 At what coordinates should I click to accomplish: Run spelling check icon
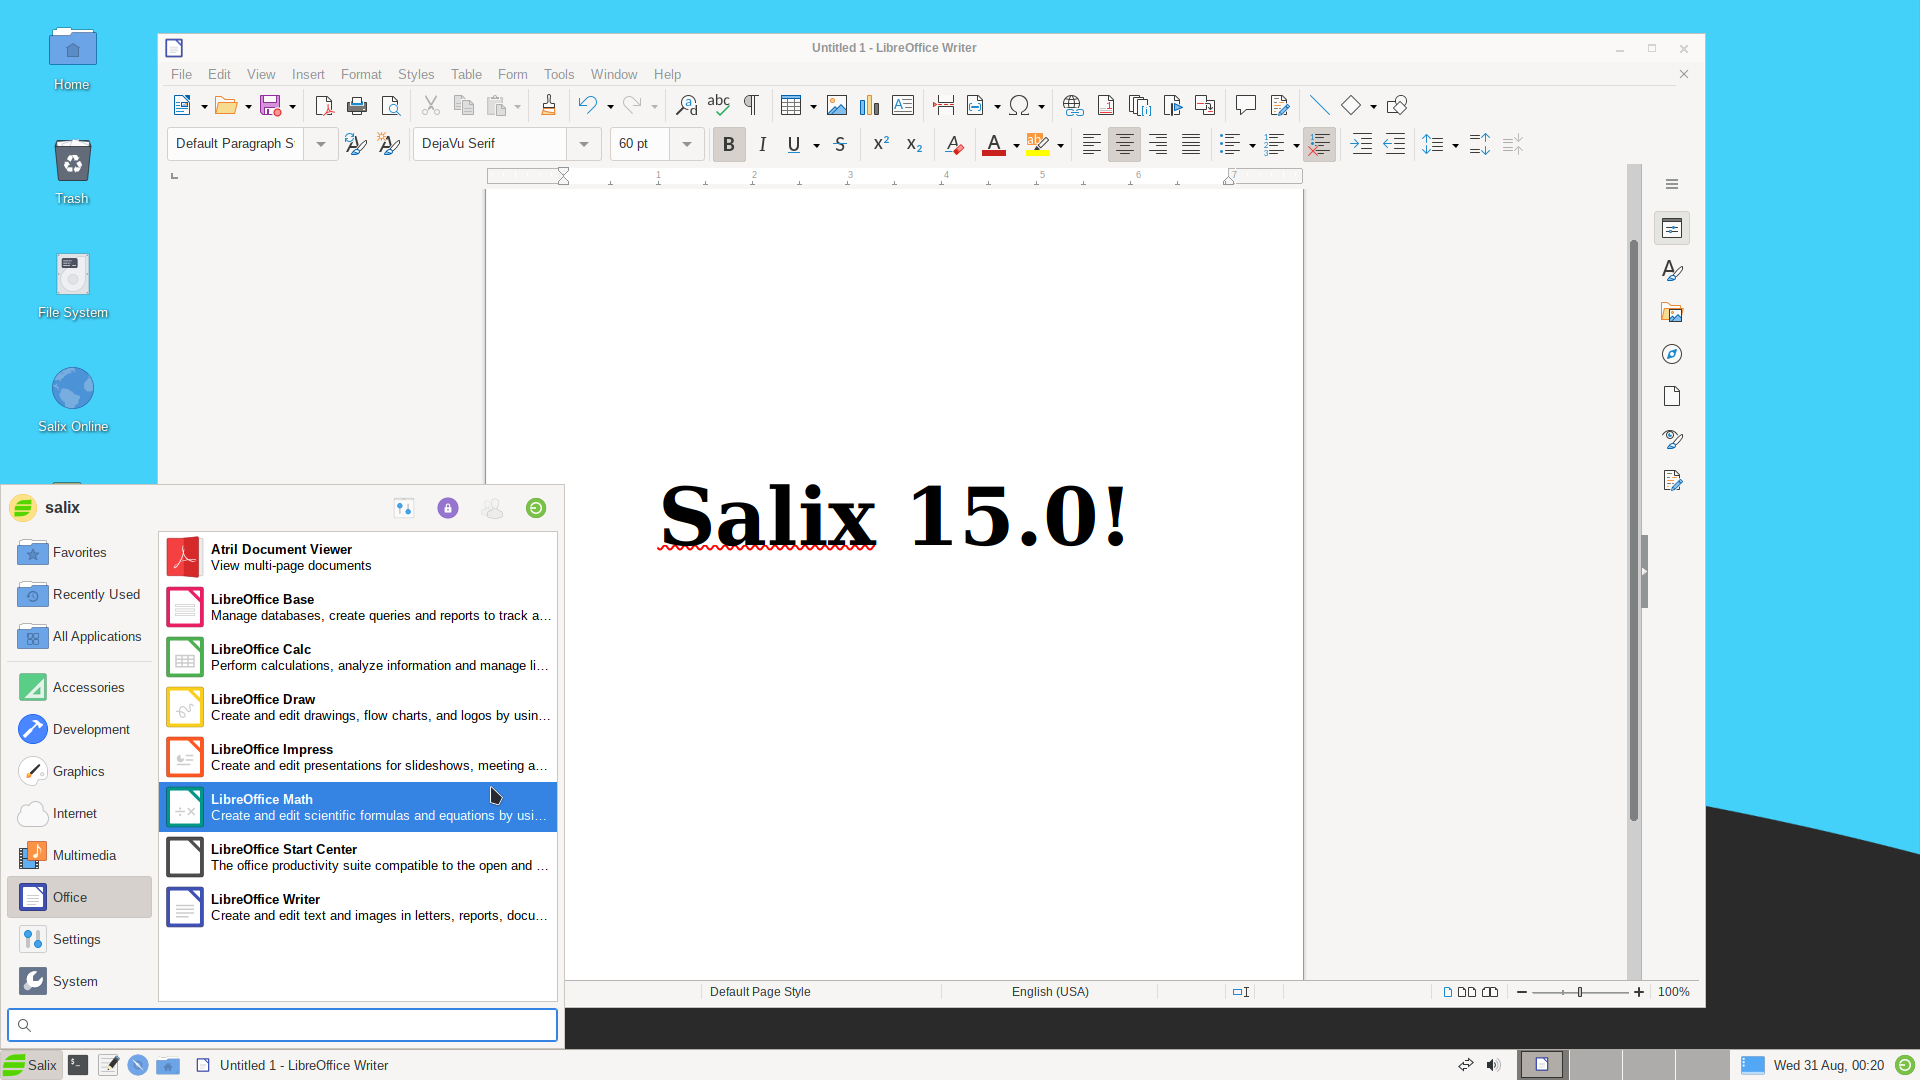click(718, 106)
